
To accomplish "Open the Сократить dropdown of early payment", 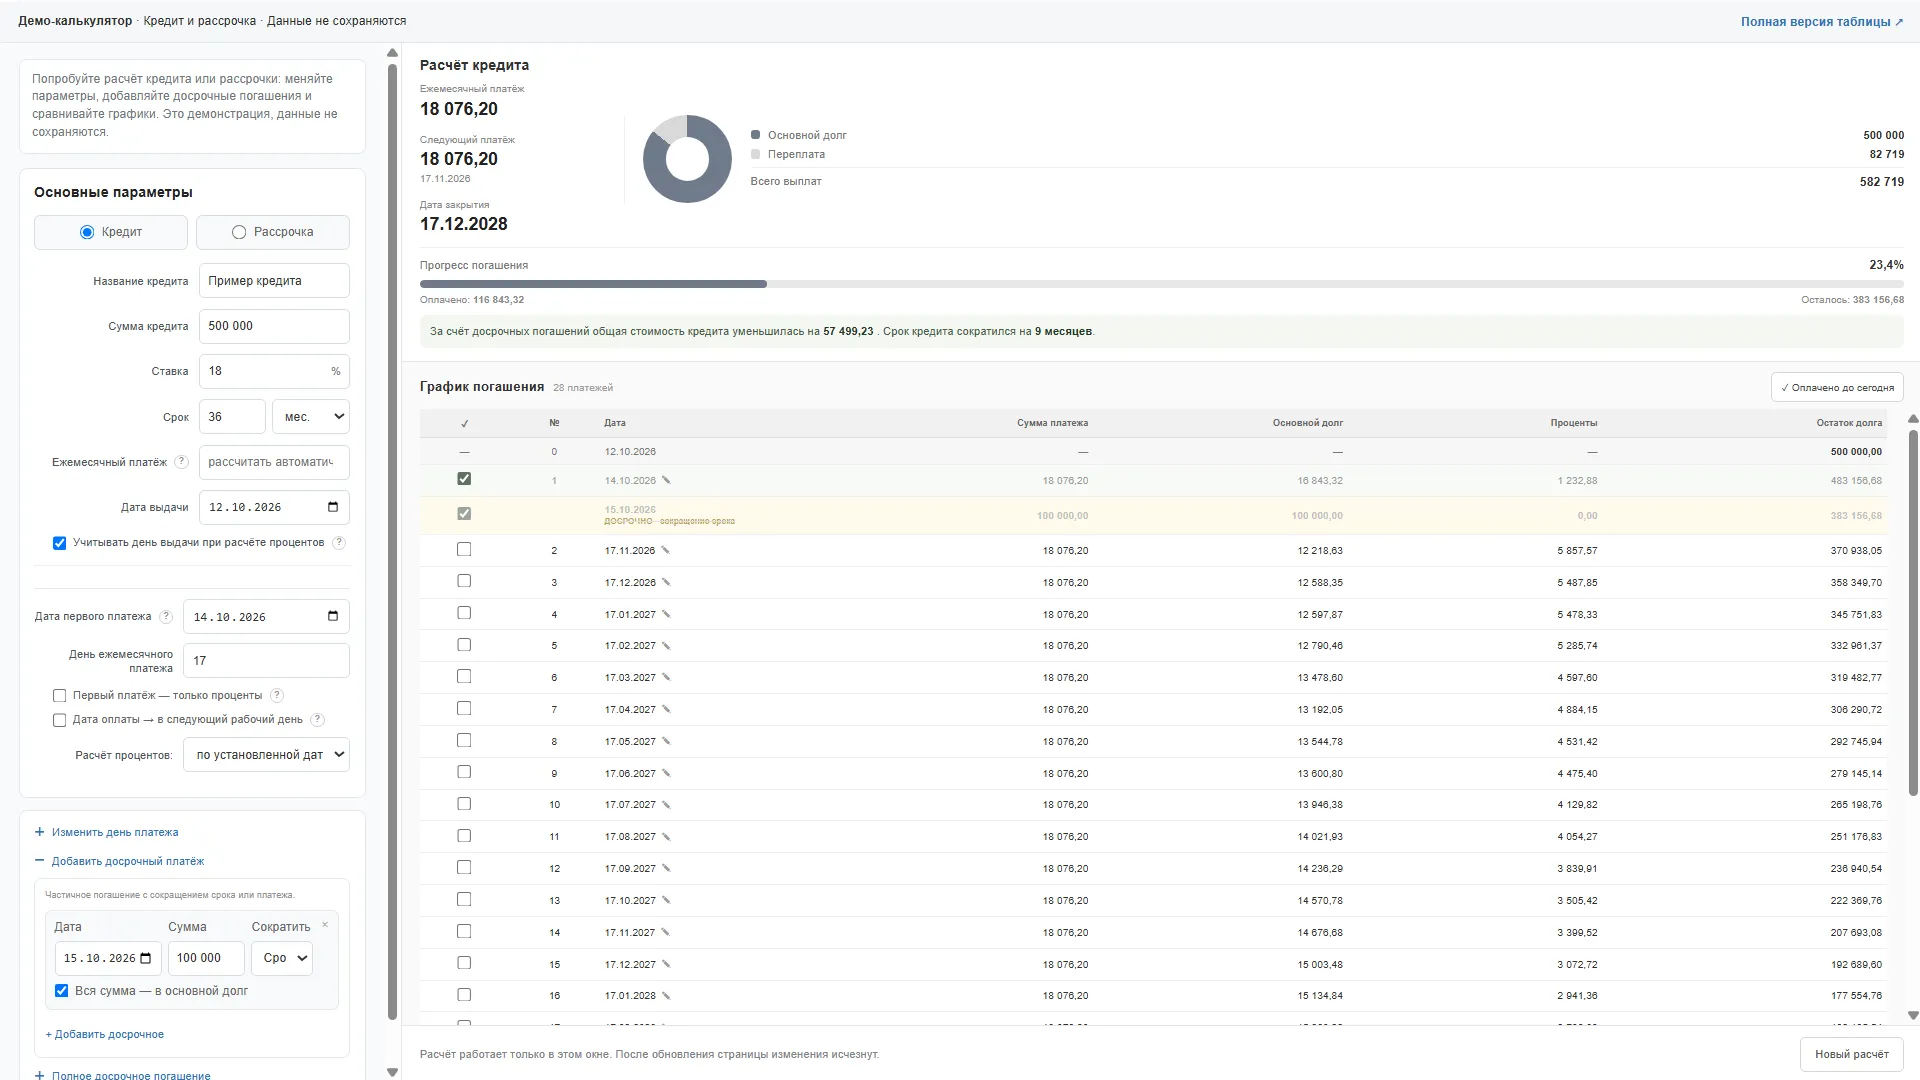I will click(282, 959).
